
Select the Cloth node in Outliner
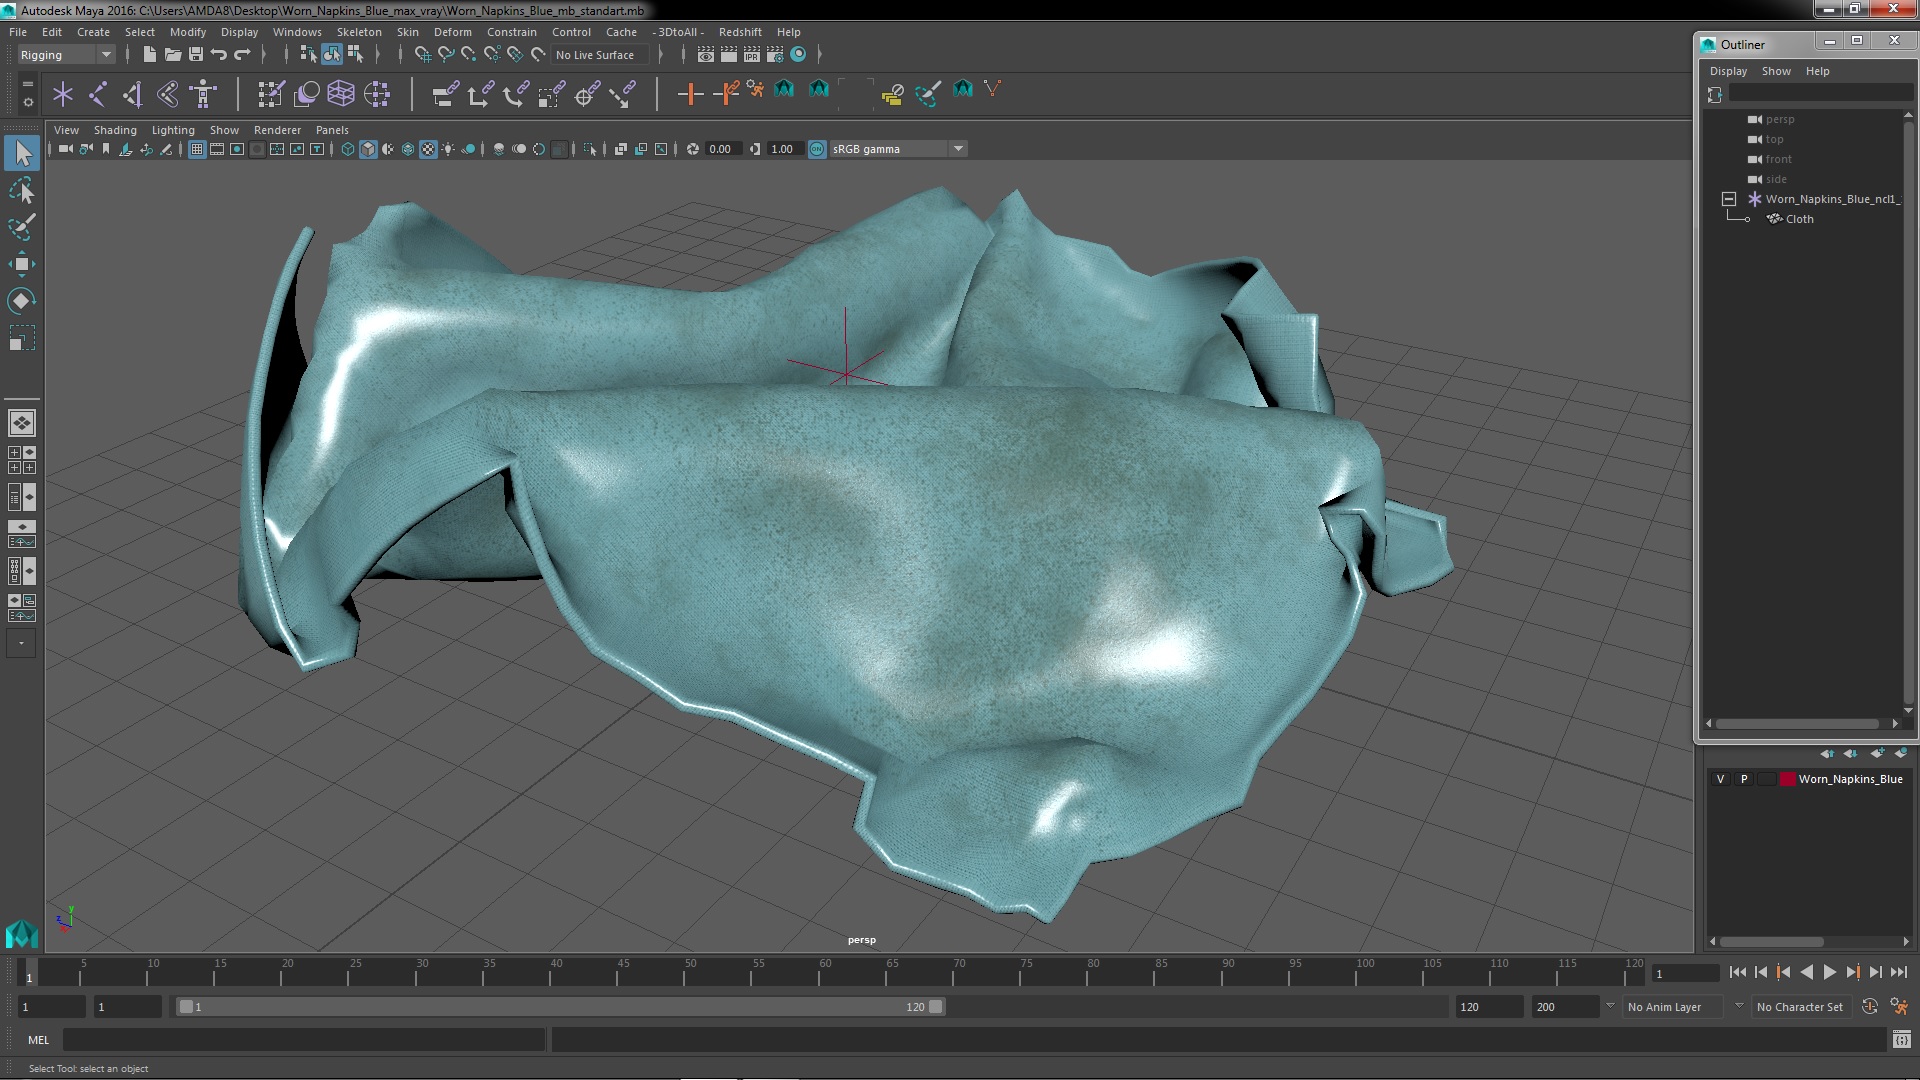[1799, 219]
